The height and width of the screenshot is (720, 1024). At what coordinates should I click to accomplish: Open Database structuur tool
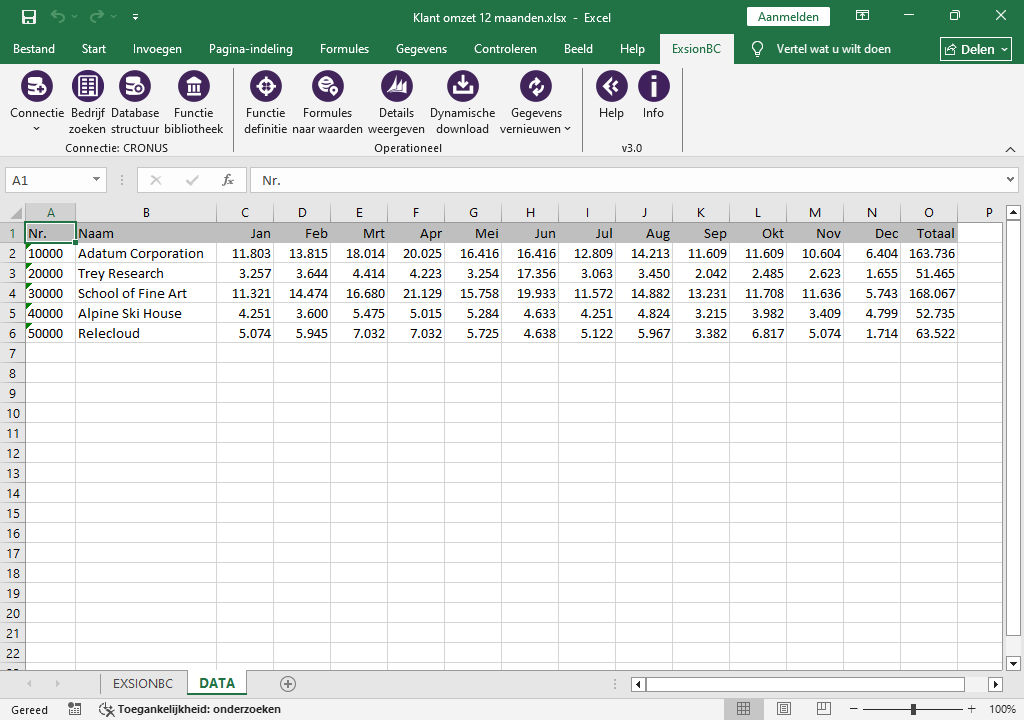(x=135, y=86)
